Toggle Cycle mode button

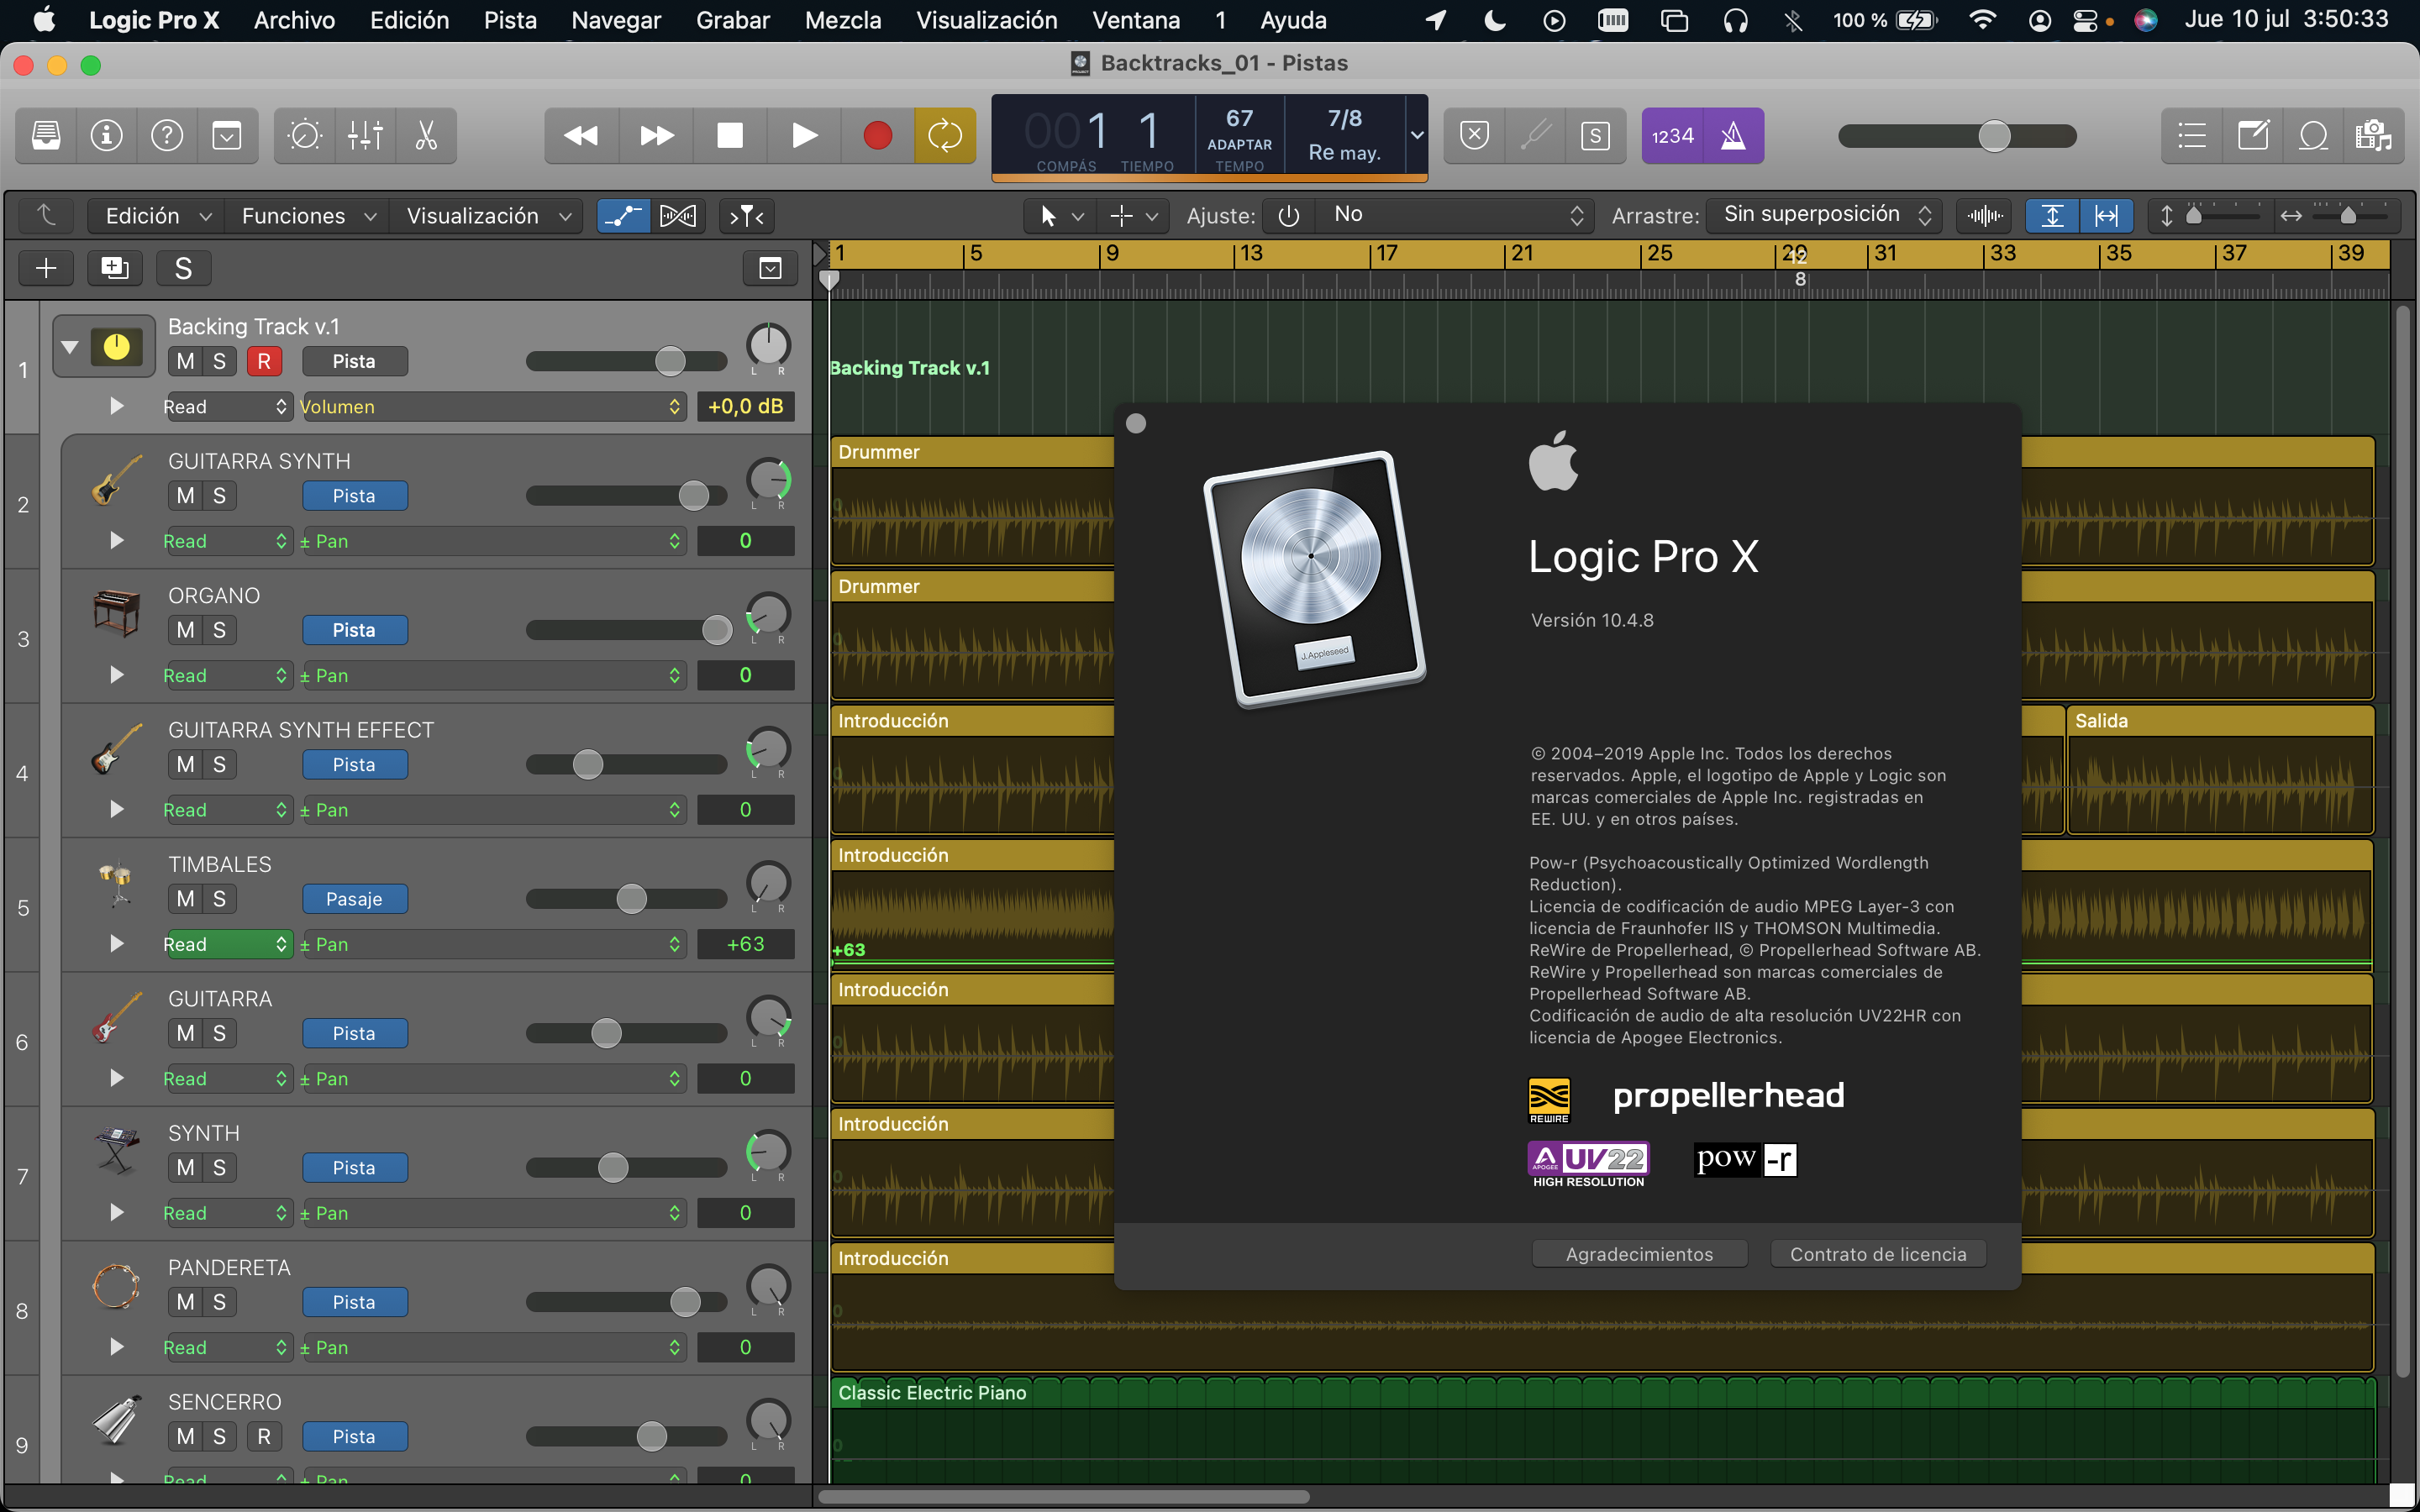click(x=944, y=135)
